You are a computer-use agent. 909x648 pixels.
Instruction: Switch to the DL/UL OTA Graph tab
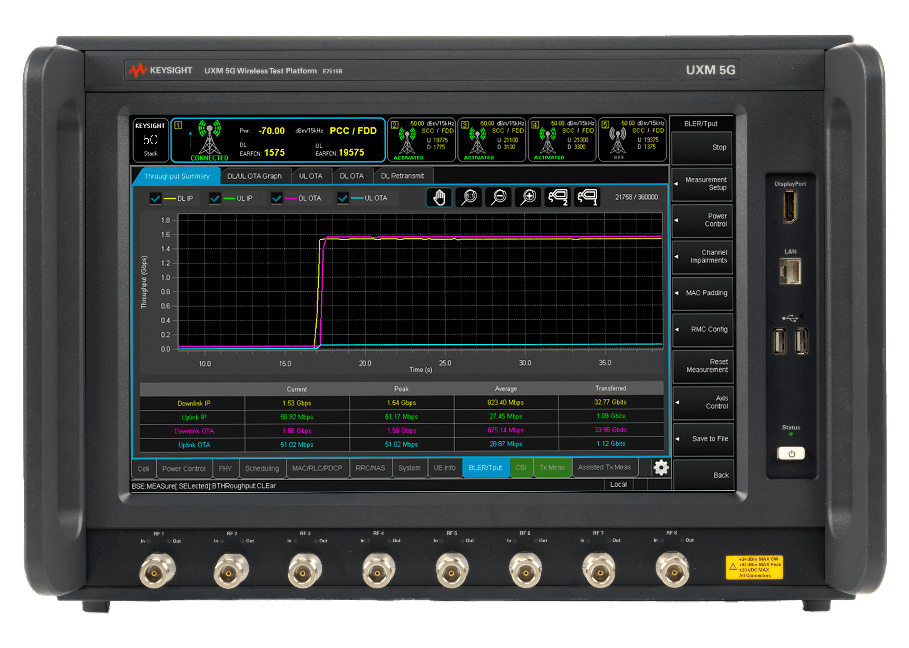[x=254, y=175]
